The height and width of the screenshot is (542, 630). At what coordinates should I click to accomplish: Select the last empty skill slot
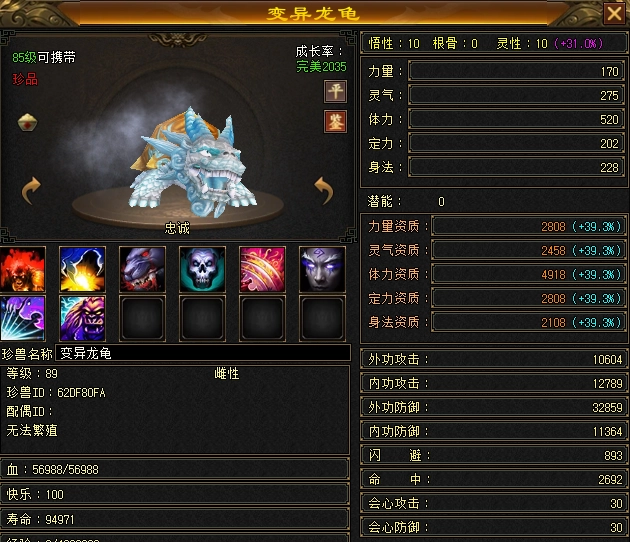click(x=322, y=318)
